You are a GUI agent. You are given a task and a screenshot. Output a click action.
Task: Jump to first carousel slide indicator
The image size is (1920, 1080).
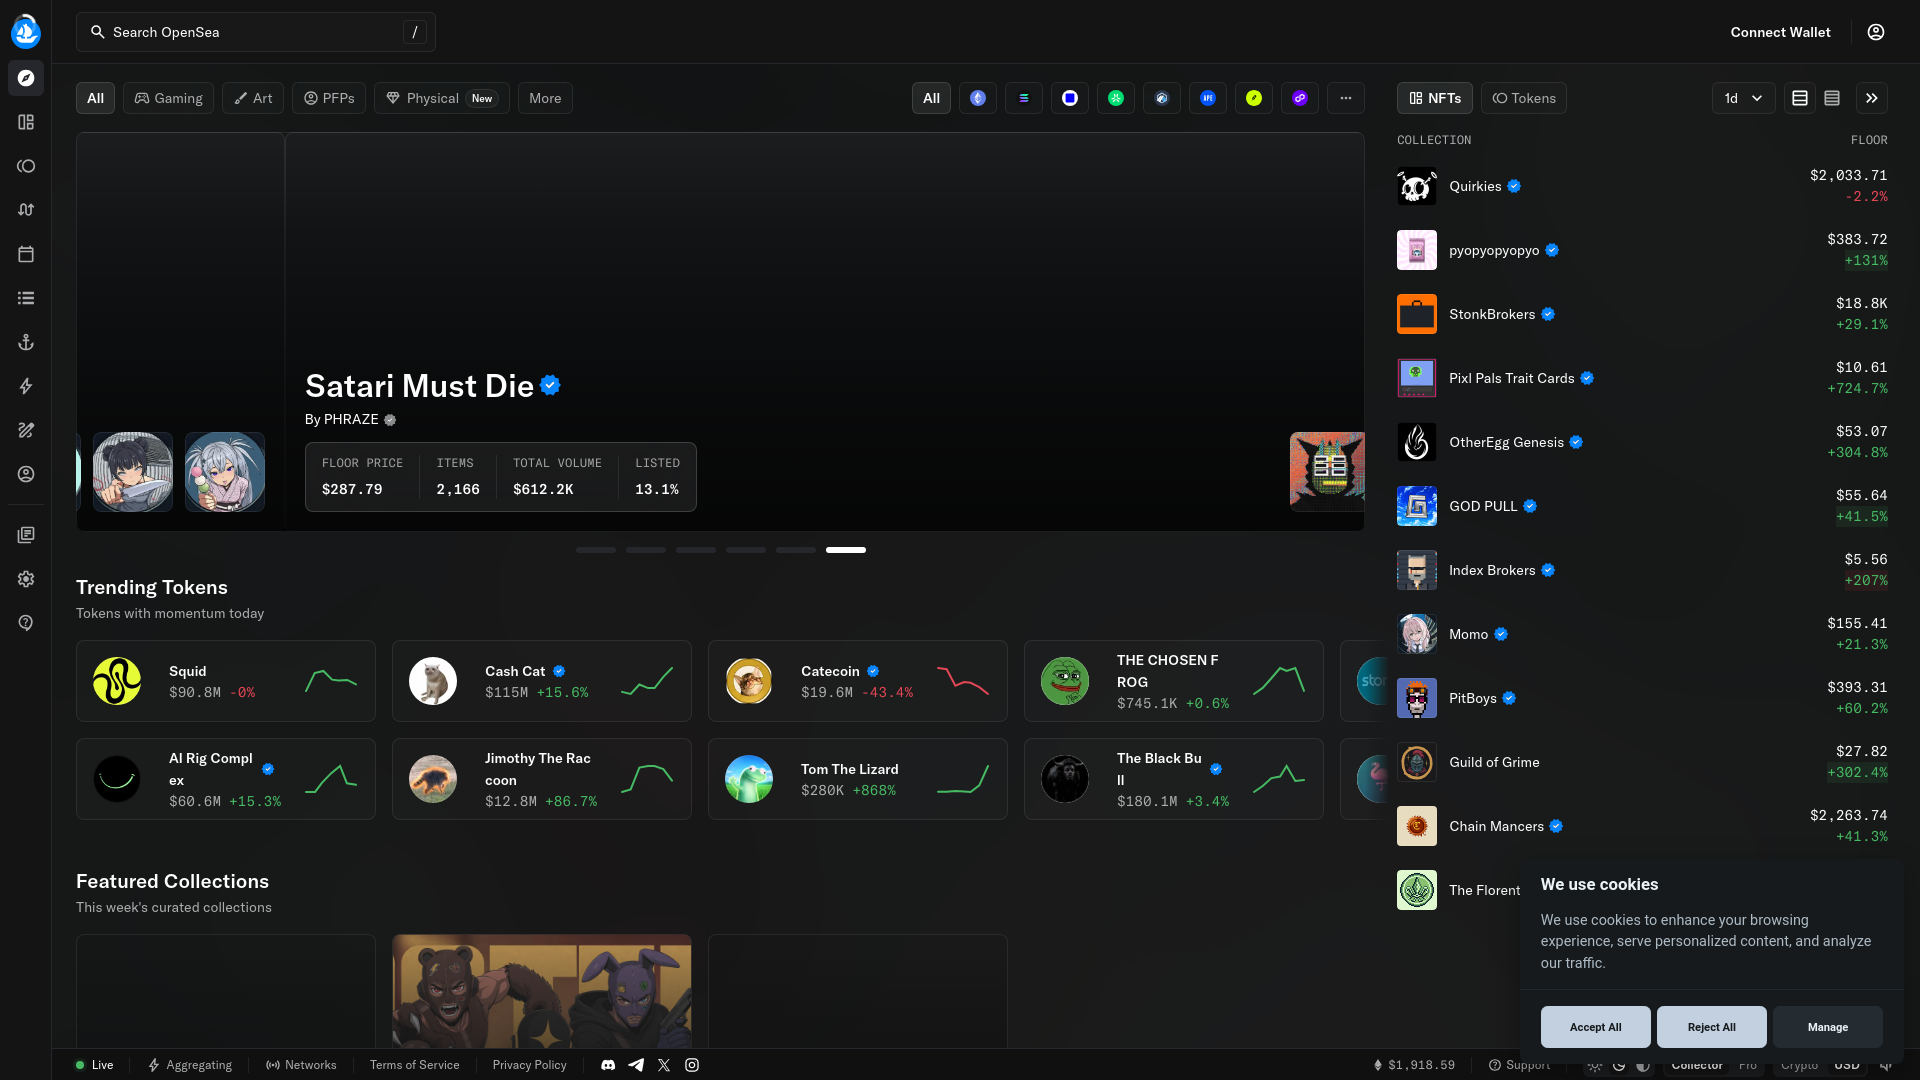point(596,550)
